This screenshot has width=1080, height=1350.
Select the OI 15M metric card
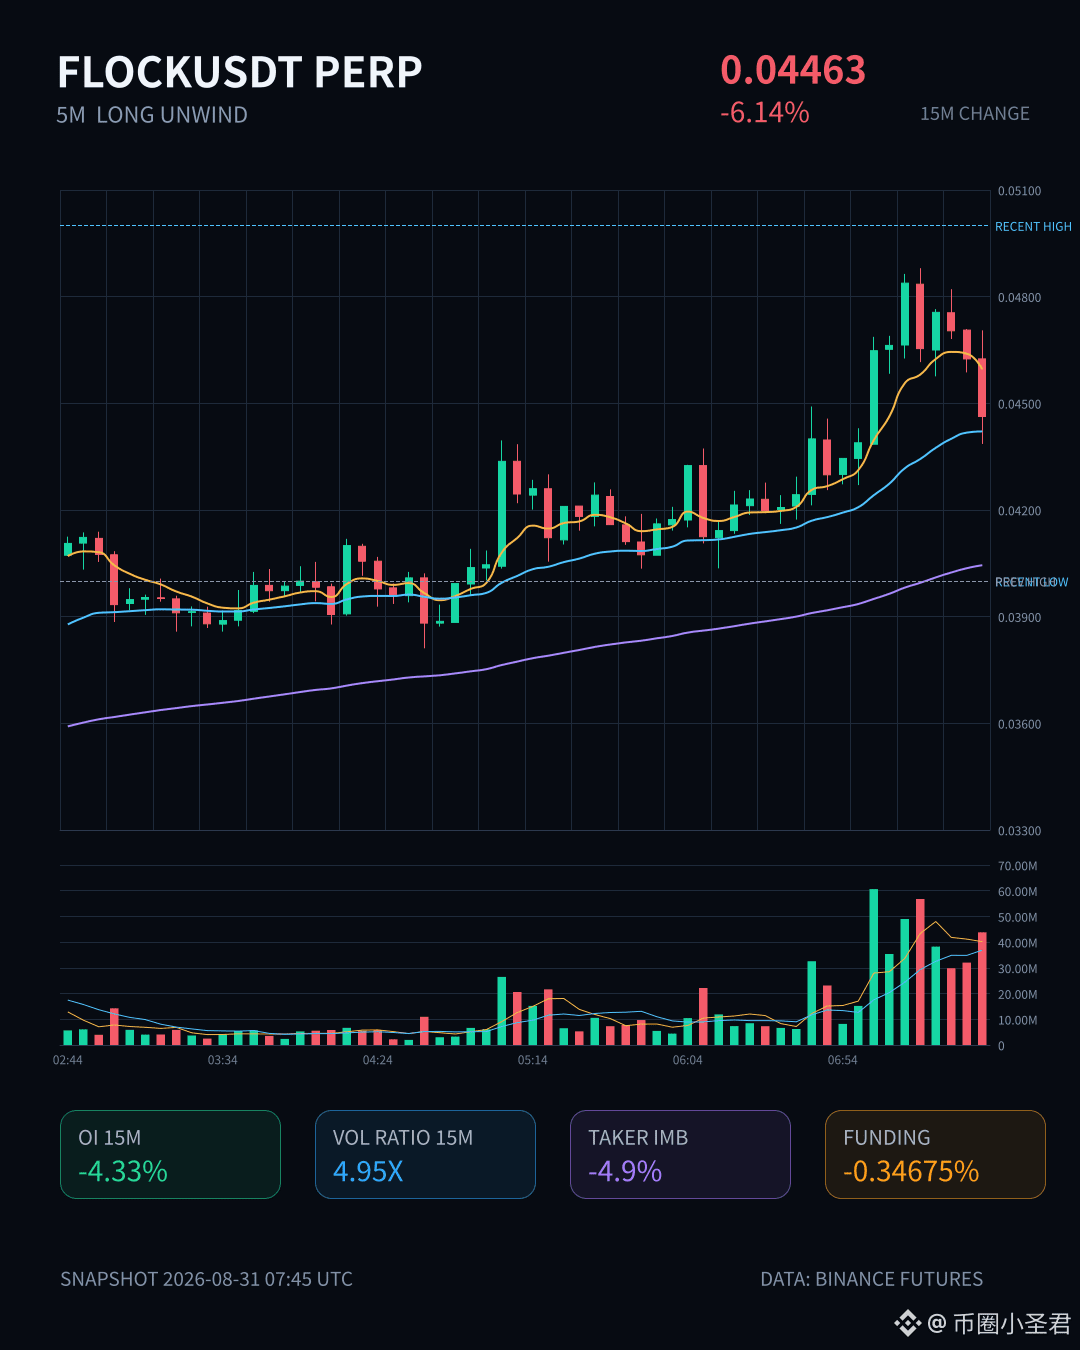click(170, 1154)
